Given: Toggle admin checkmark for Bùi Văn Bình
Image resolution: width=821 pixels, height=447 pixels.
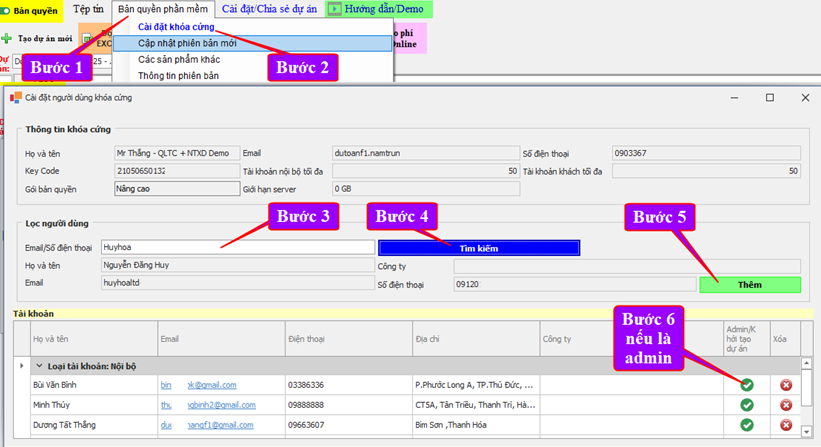Looking at the screenshot, I should (746, 385).
